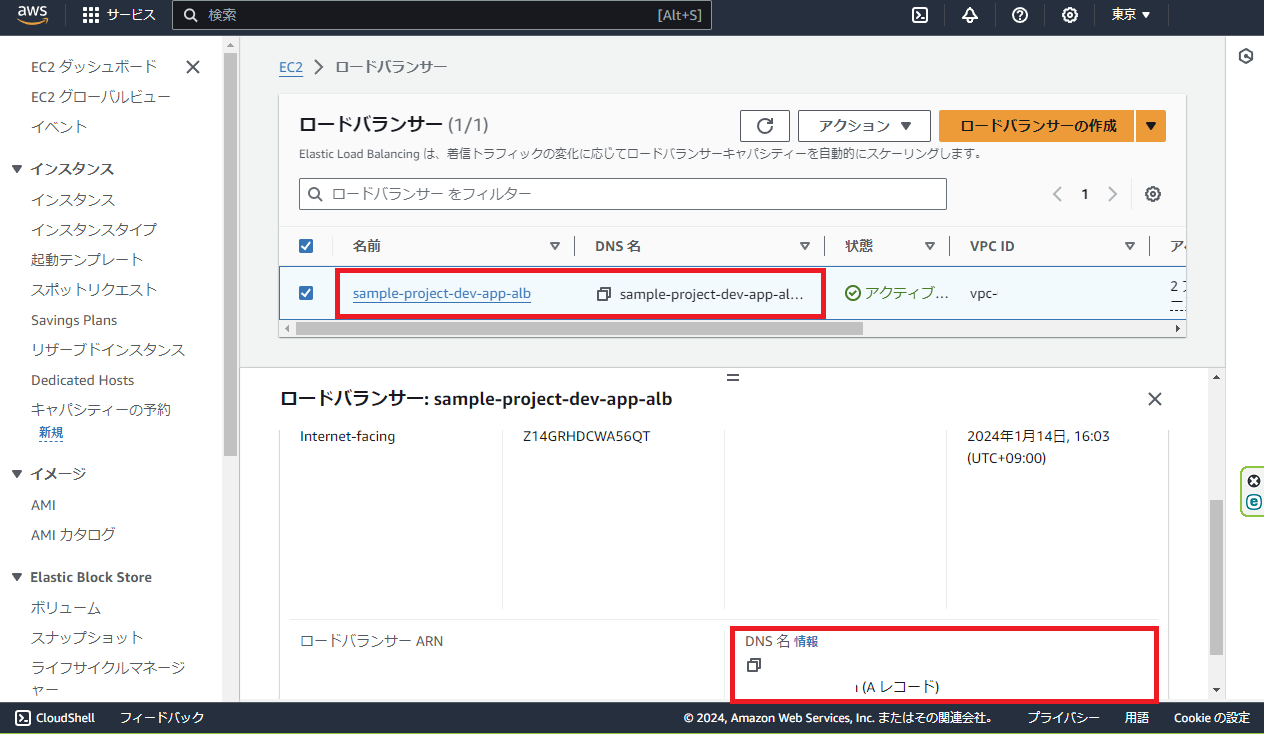
Task: Open the sample-project-dev-app-alb name link
Action: pyautogui.click(x=442, y=294)
